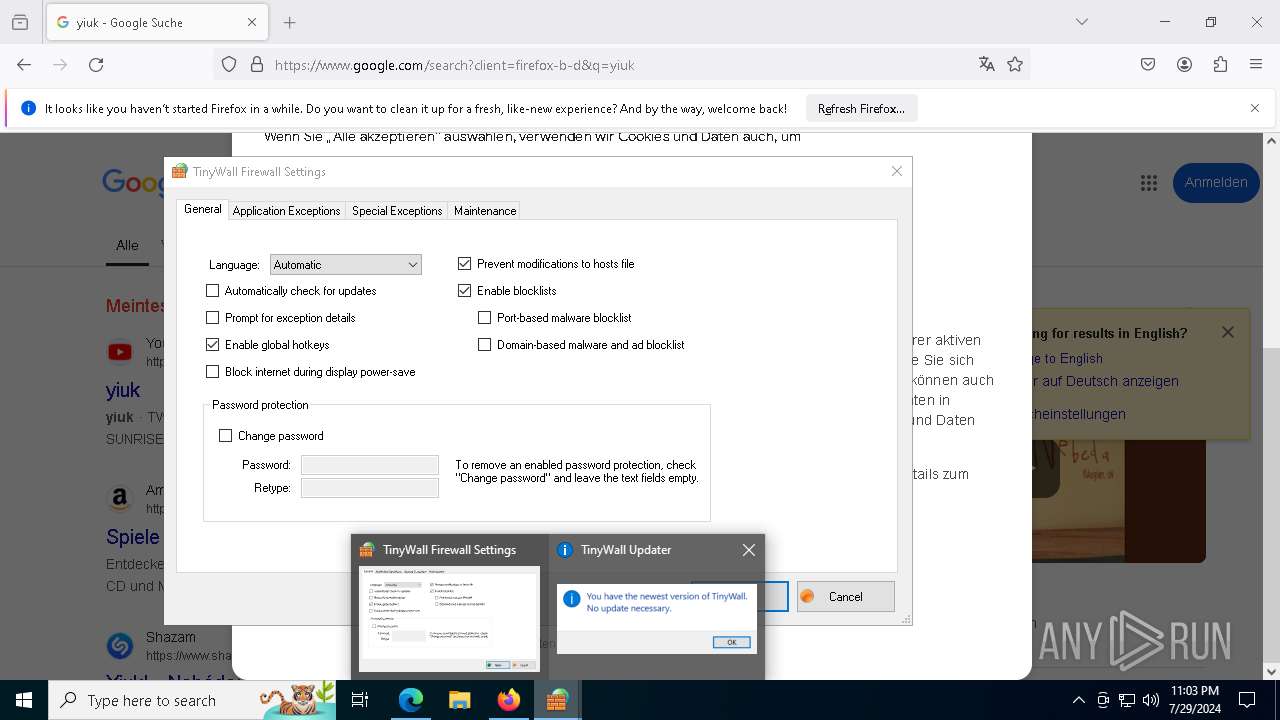Uncheck Enable global hotkeys
This screenshot has width=1280, height=720.
[x=212, y=345]
